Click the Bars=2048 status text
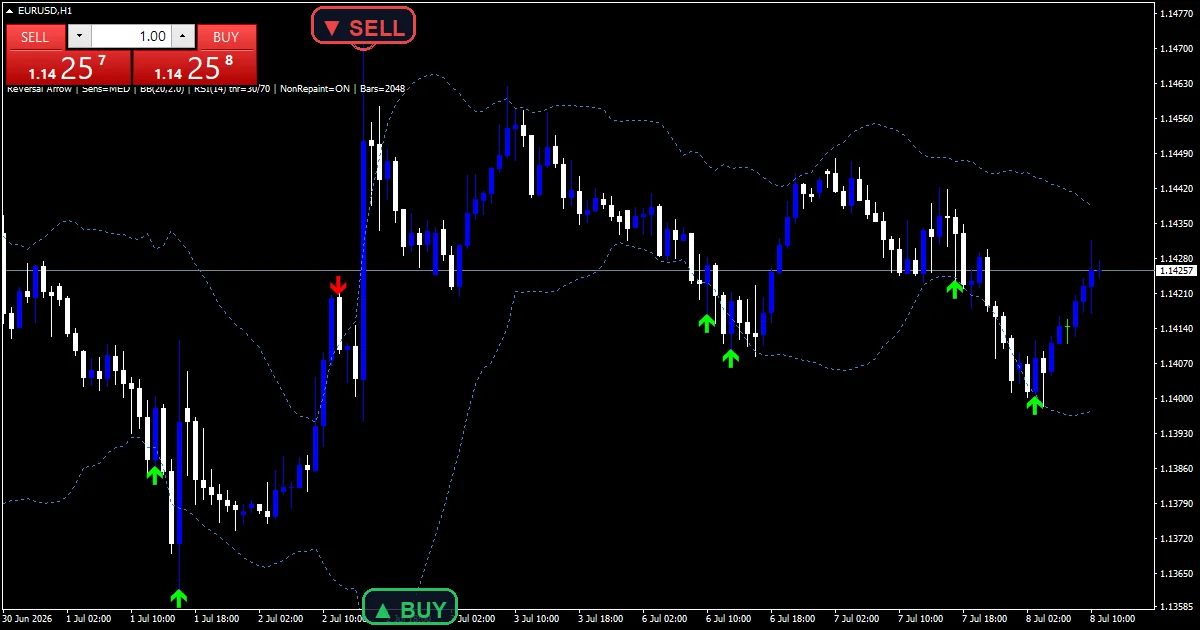This screenshot has width=1200, height=630. [x=383, y=89]
